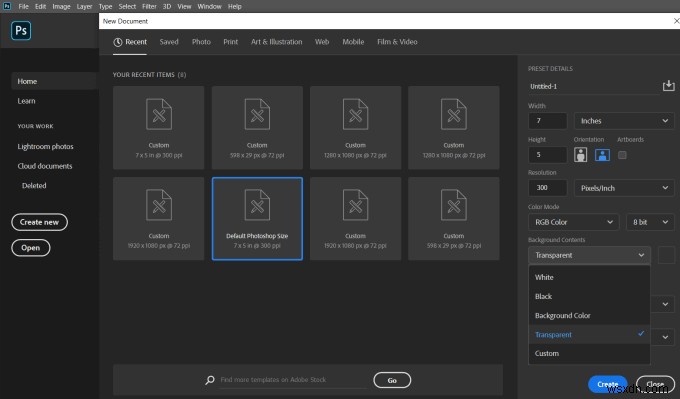Open Cloud documents
Image resolution: width=680 pixels, height=399 pixels.
click(45, 166)
